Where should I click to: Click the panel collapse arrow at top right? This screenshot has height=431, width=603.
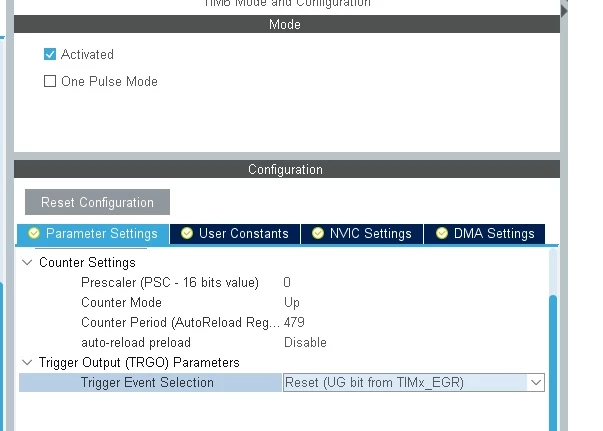click(564, 10)
